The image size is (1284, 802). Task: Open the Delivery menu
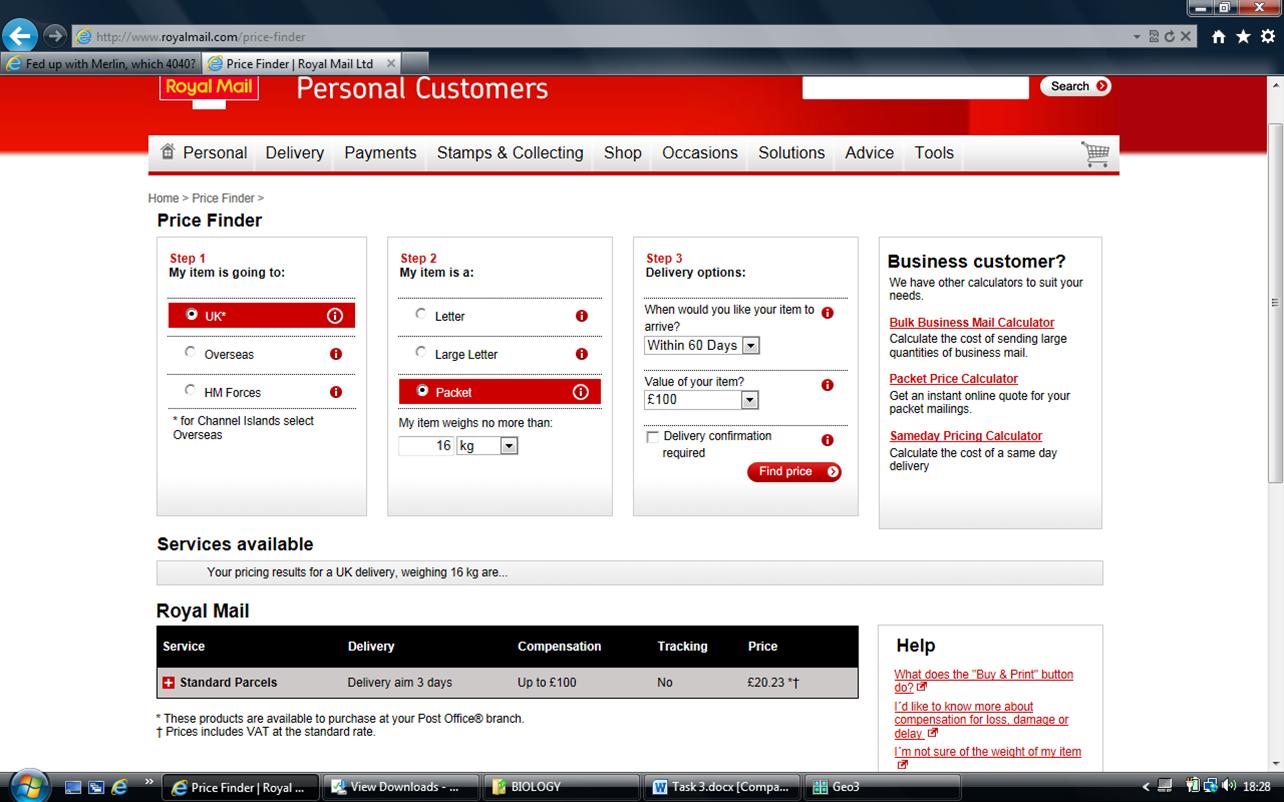[x=295, y=153]
